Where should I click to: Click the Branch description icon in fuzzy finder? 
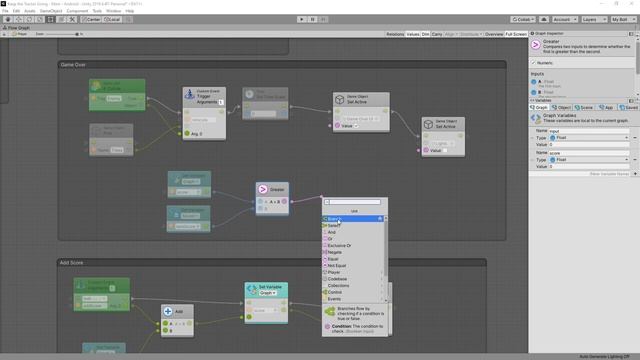(330, 312)
